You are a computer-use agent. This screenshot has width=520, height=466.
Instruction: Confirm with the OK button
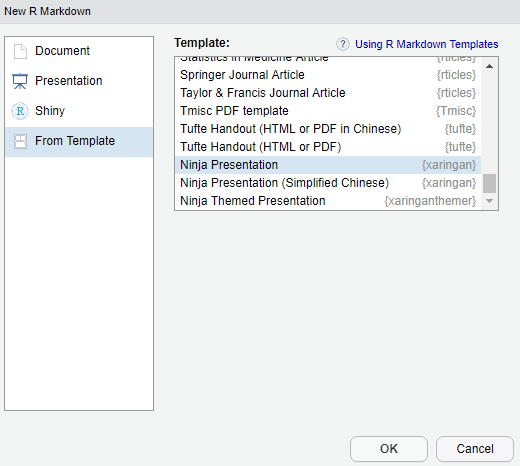pyautogui.click(x=389, y=449)
